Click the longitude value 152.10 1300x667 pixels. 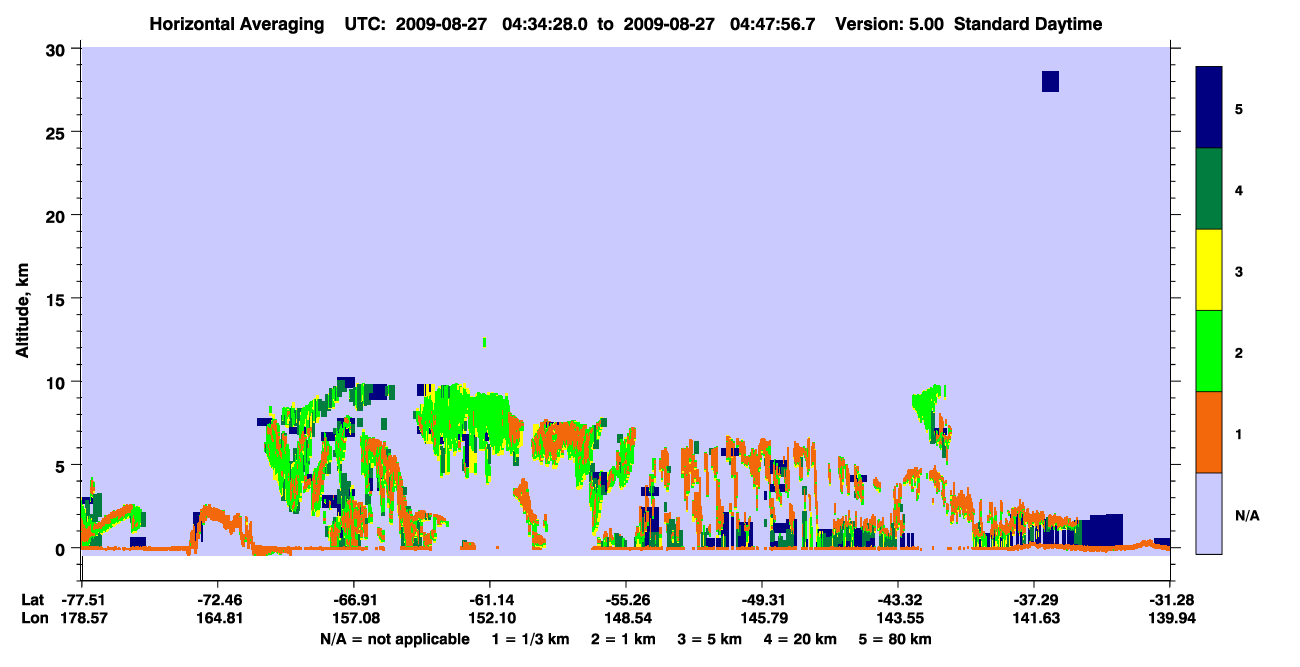click(x=490, y=618)
